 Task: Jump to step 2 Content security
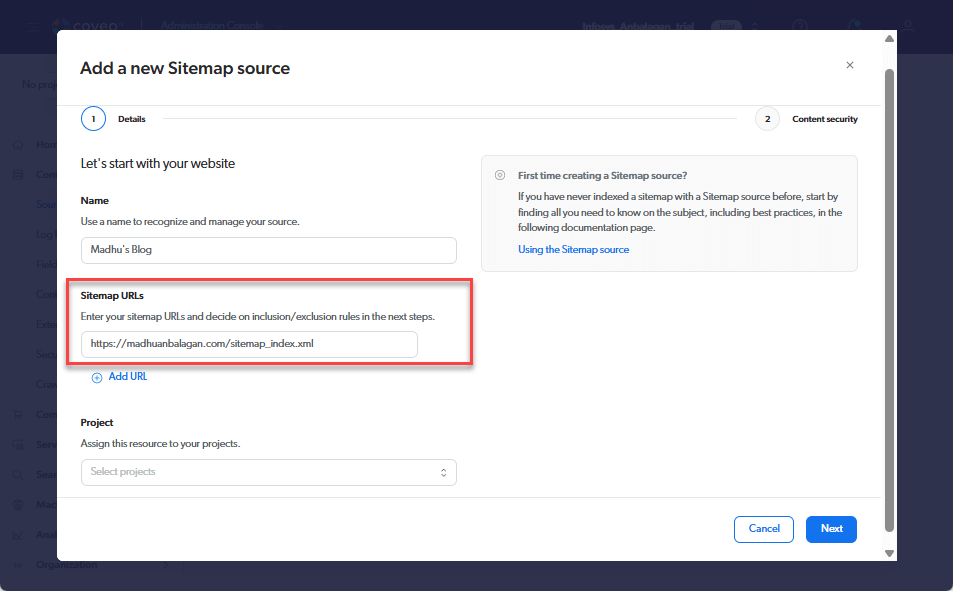pos(767,119)
